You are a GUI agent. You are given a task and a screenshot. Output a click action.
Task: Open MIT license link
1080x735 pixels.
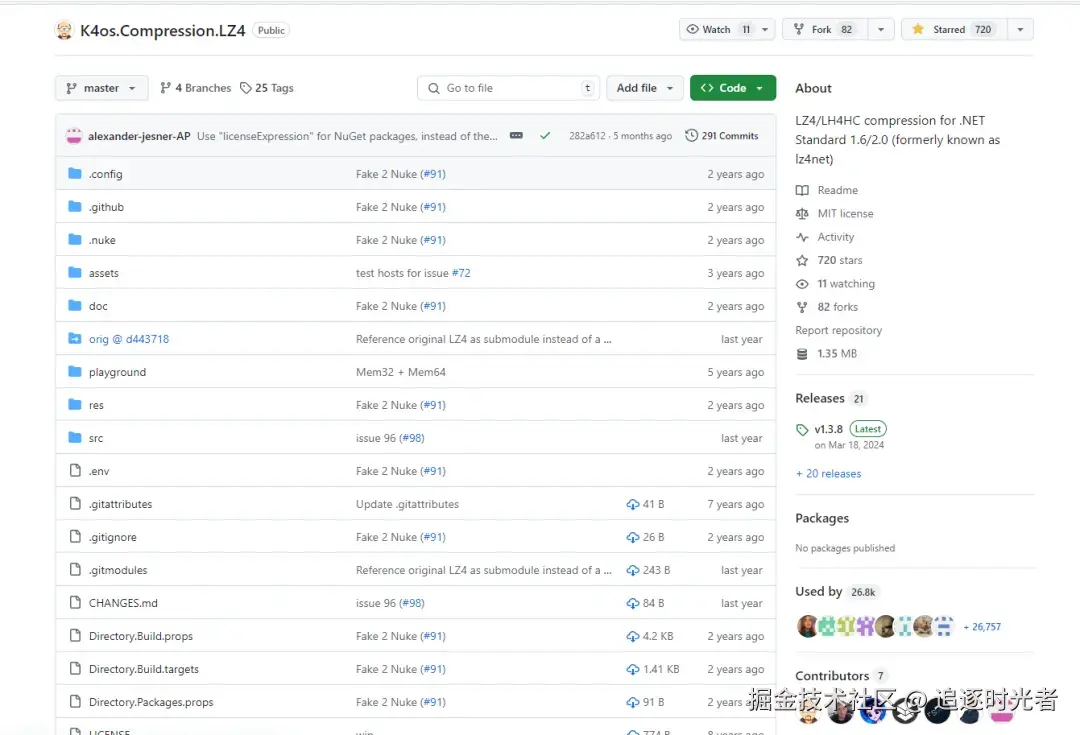[x=845, y=214]
